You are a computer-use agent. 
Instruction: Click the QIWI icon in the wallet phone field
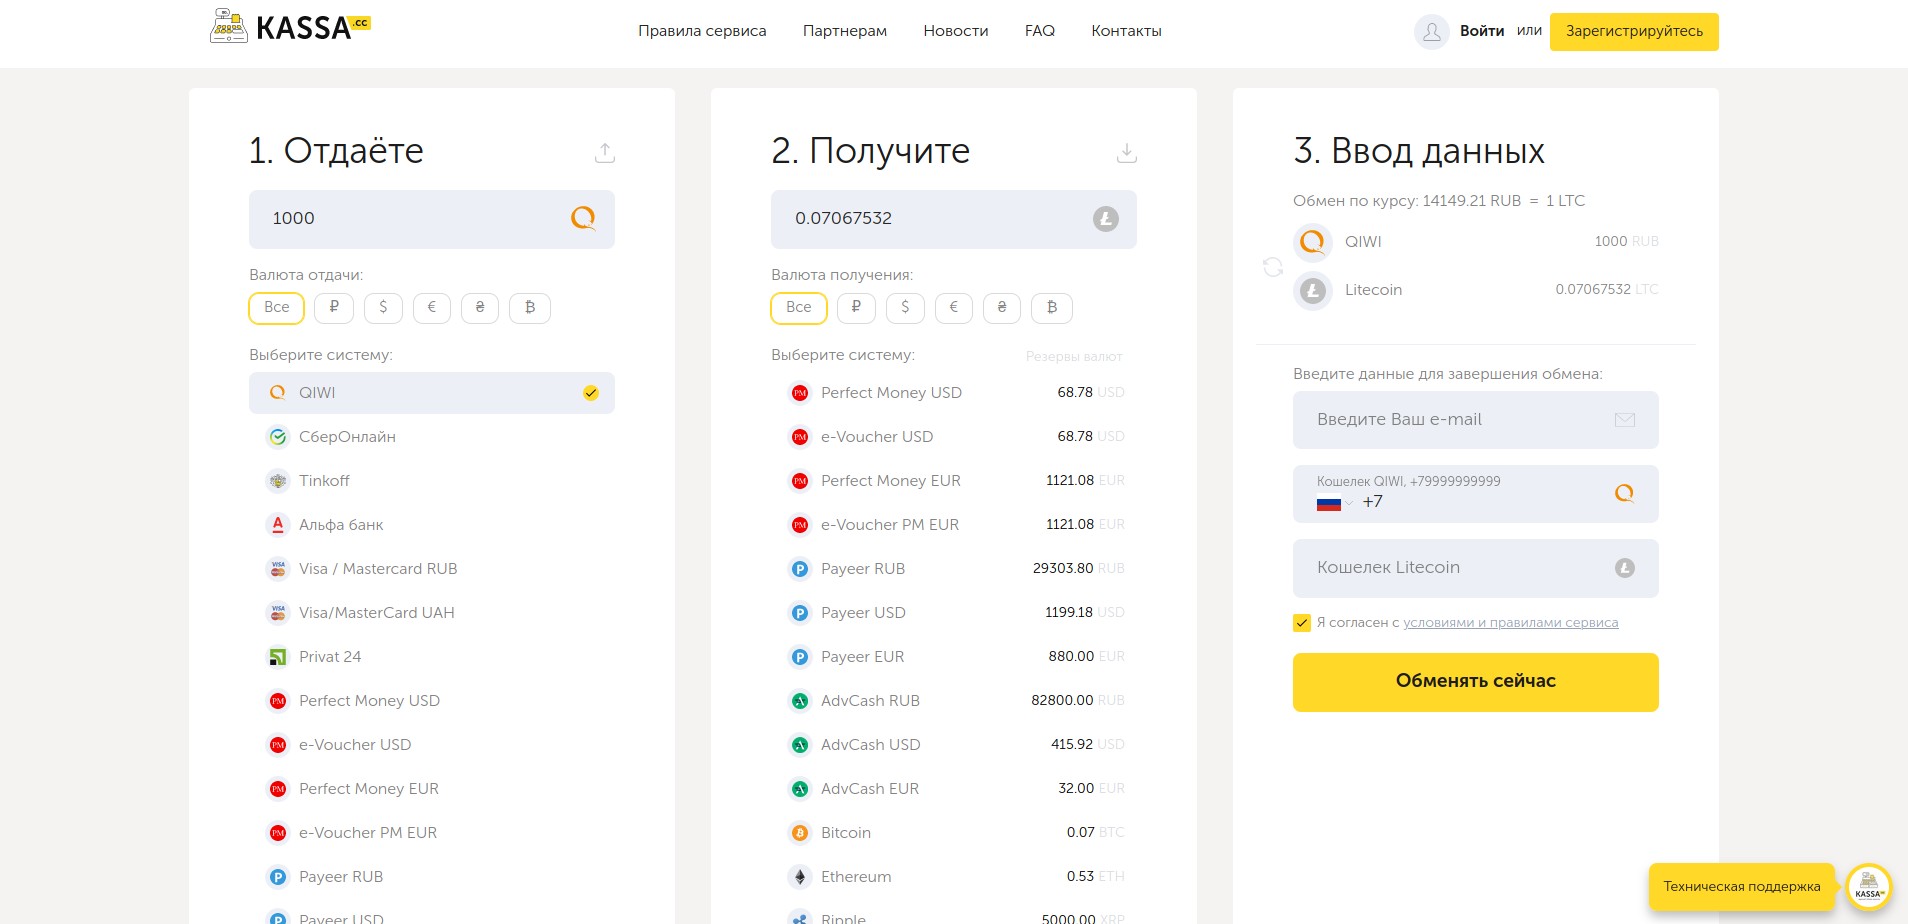(x=1625, y=493)
